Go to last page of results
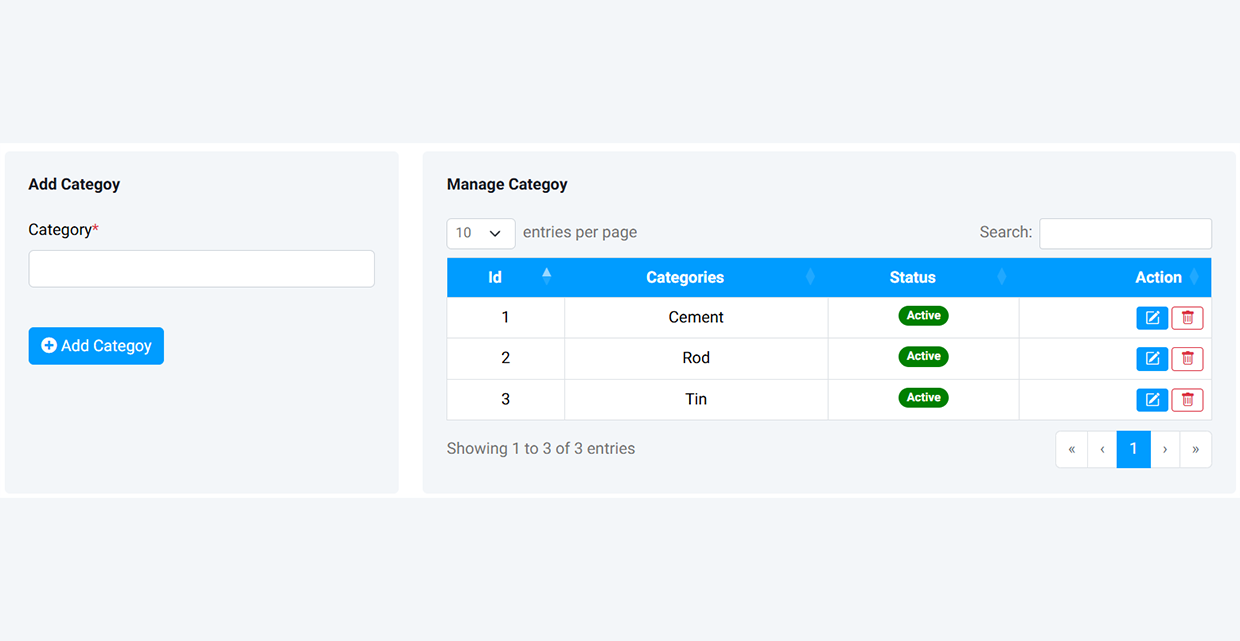Viewport: 1240px width, 641px height. pyautogui.click(x=1196, y=449)
